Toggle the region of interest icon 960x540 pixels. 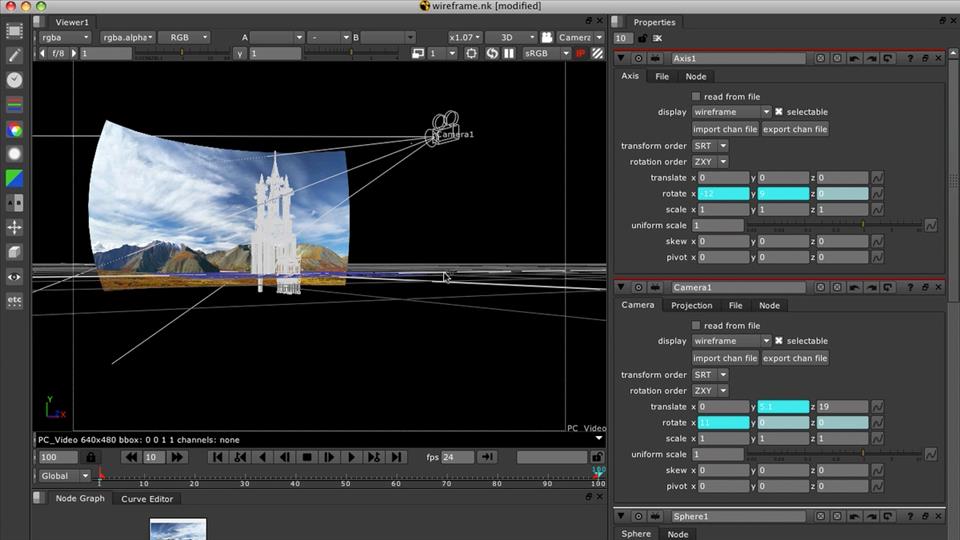pyautogui.click(x=471, y=53)
